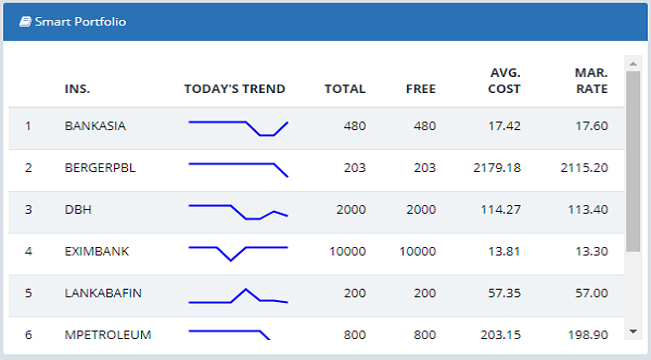Click the scrollbar up arrow

pos(633,64)
